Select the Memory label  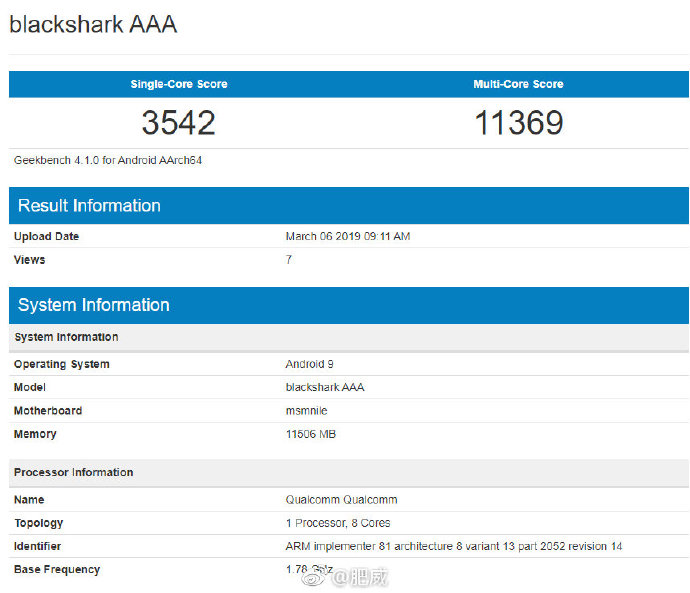pos(35,434)
